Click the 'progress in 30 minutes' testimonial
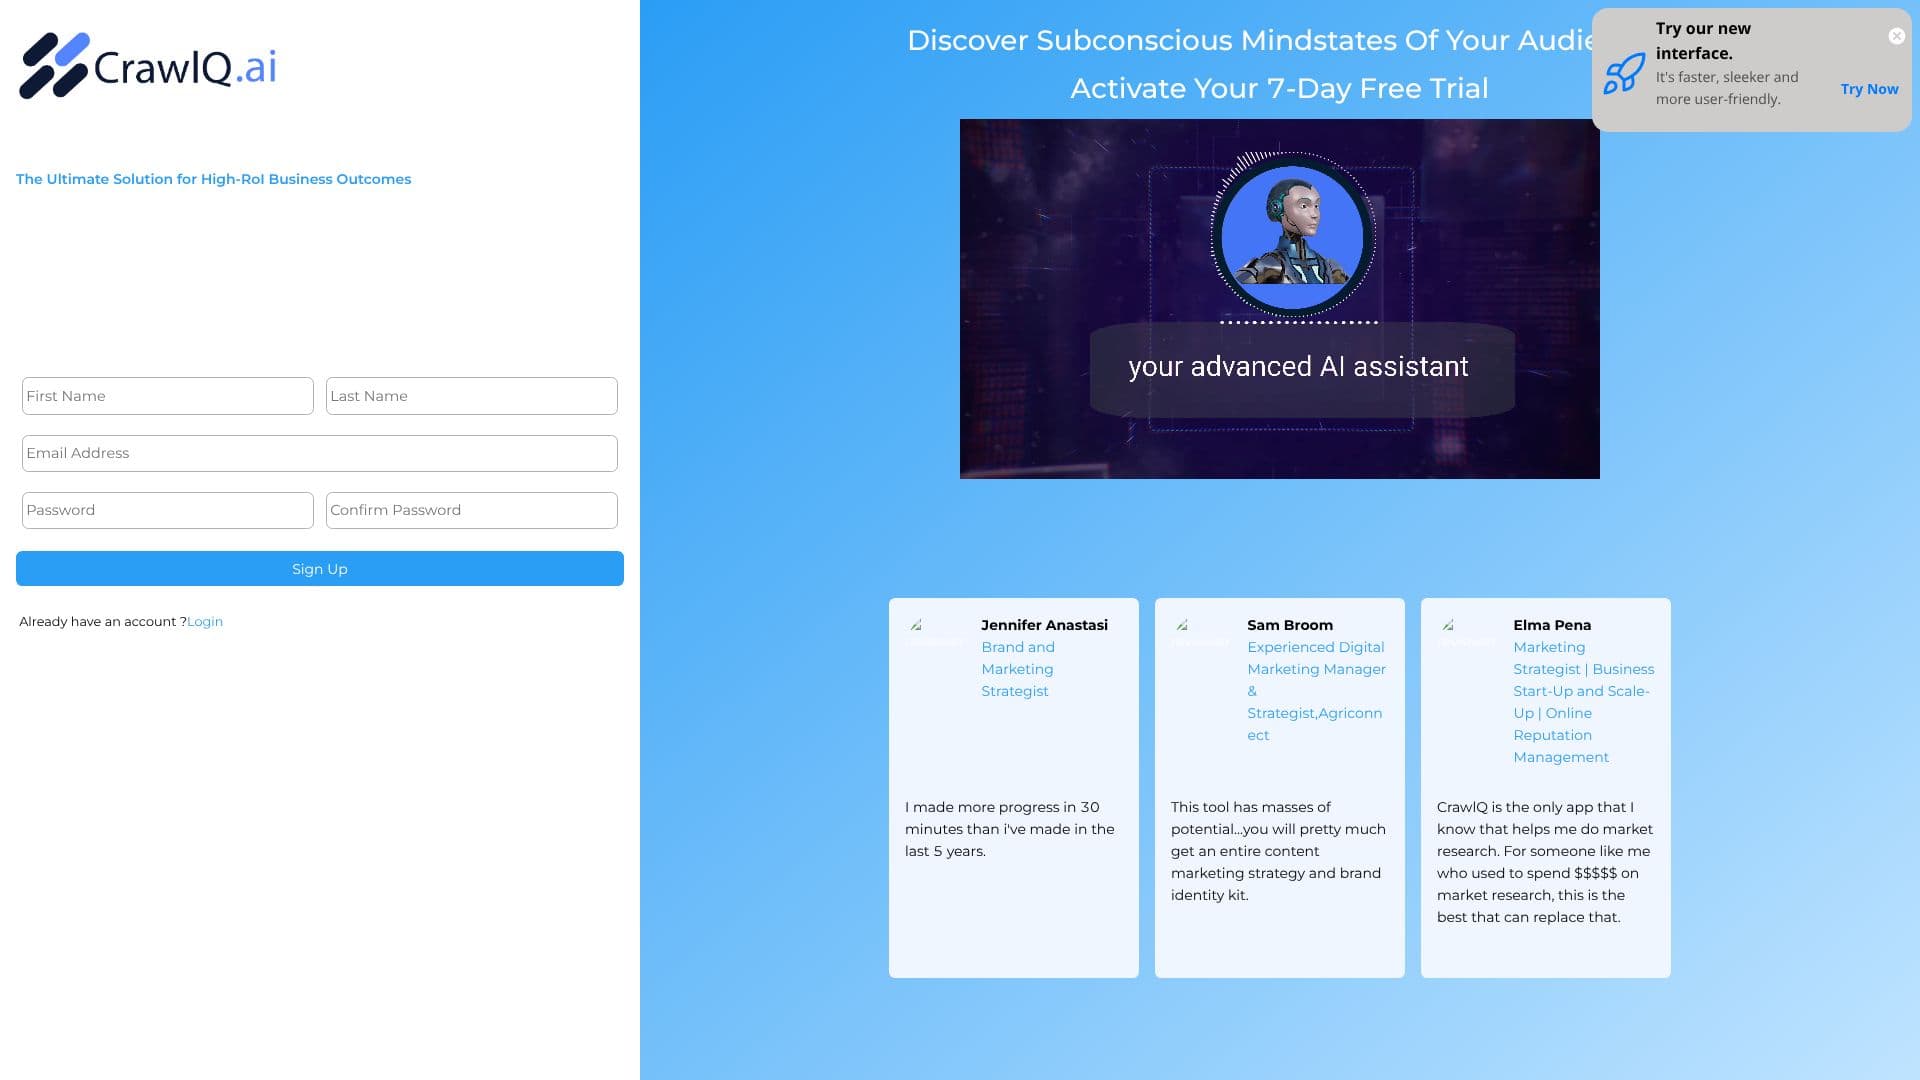1920x1080 pixels. click(1009, 829)
